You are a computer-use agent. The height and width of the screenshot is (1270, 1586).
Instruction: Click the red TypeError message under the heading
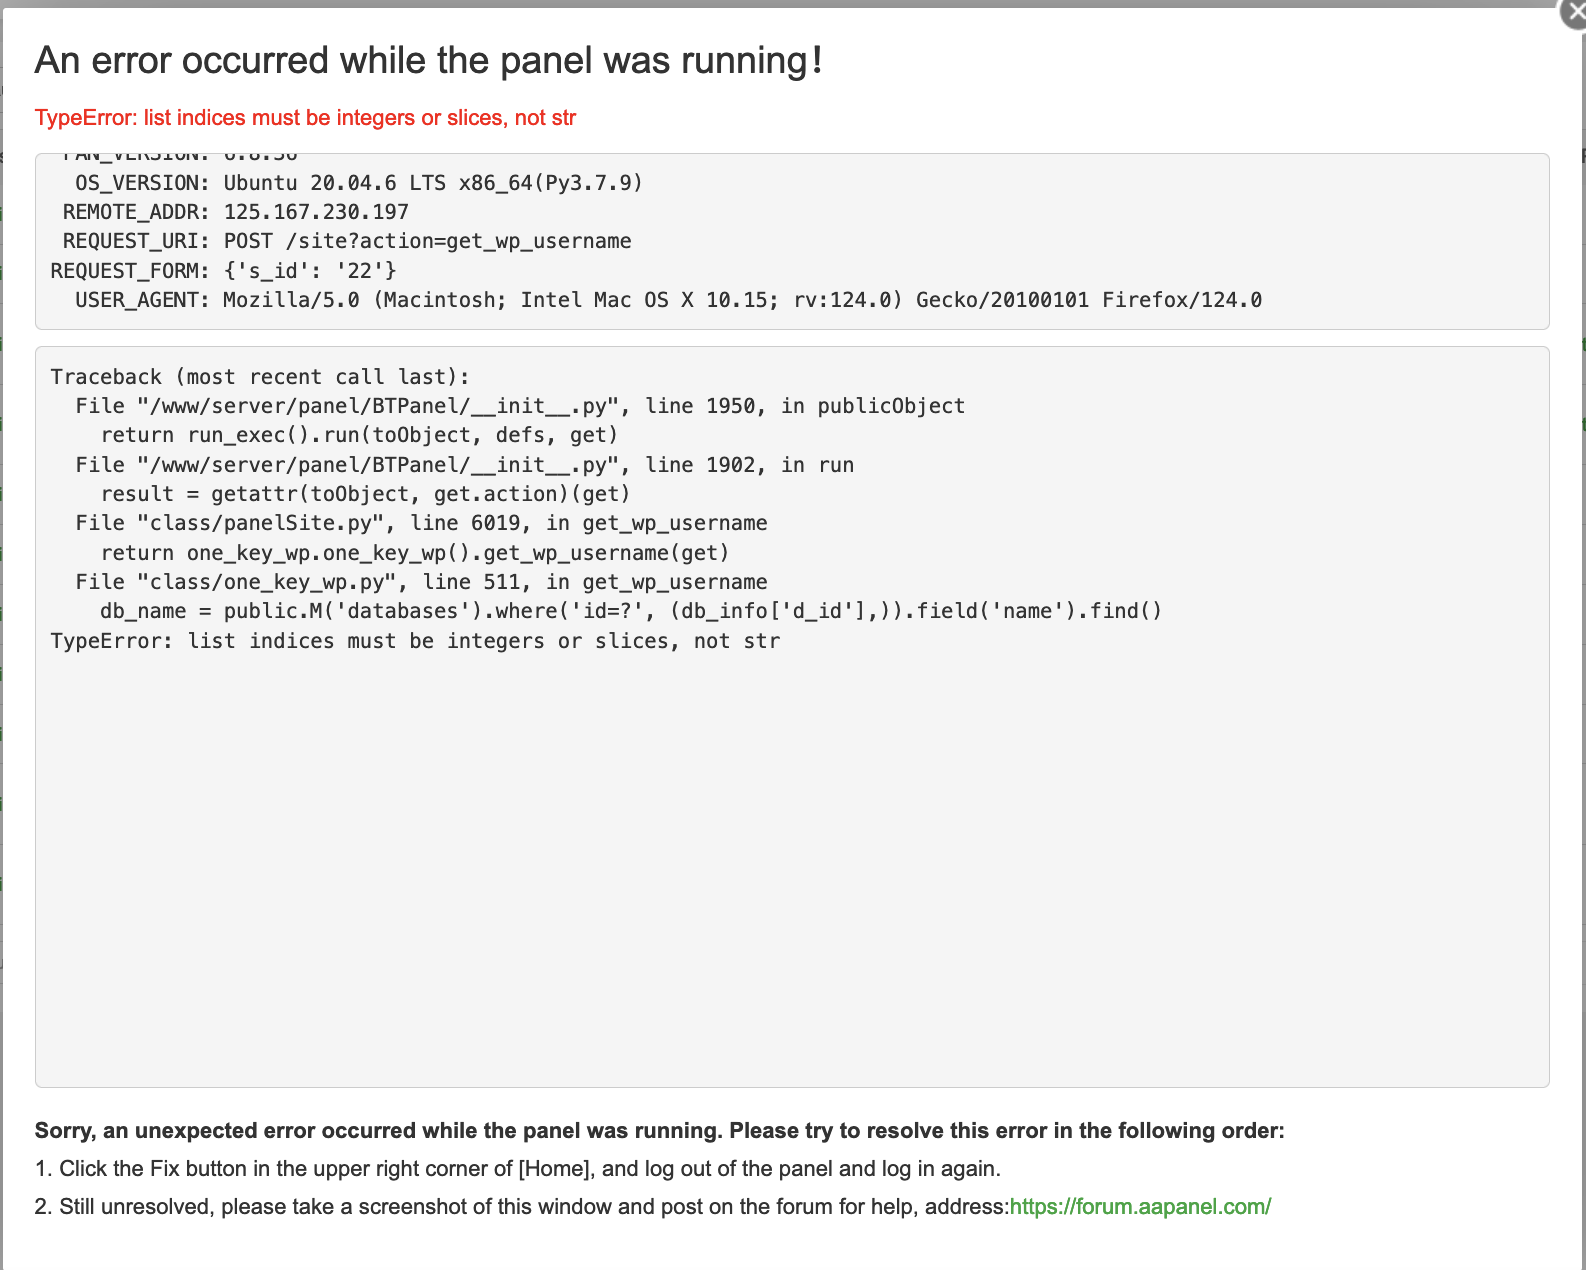[305, 118]
